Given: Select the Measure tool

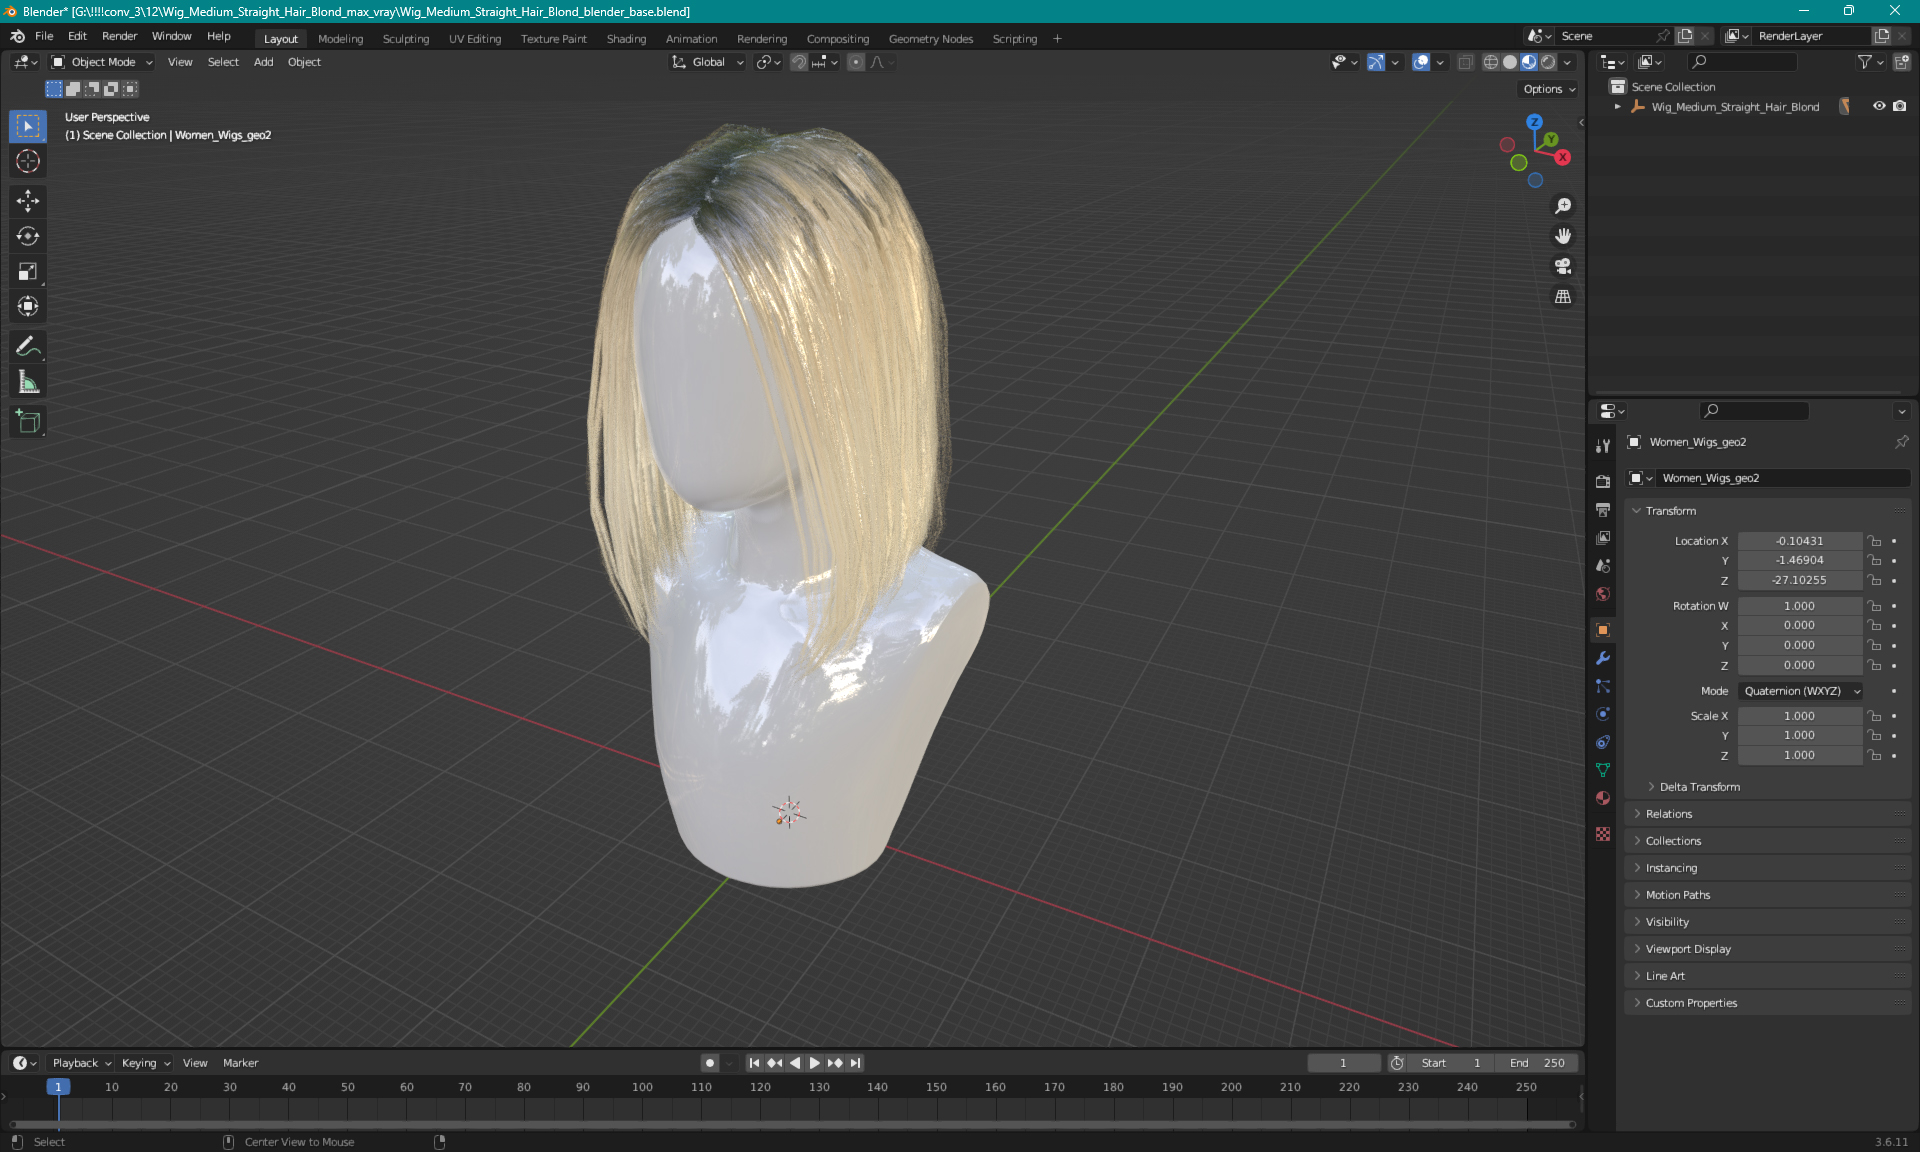Looking at the screenshot, I should (28, 382).
